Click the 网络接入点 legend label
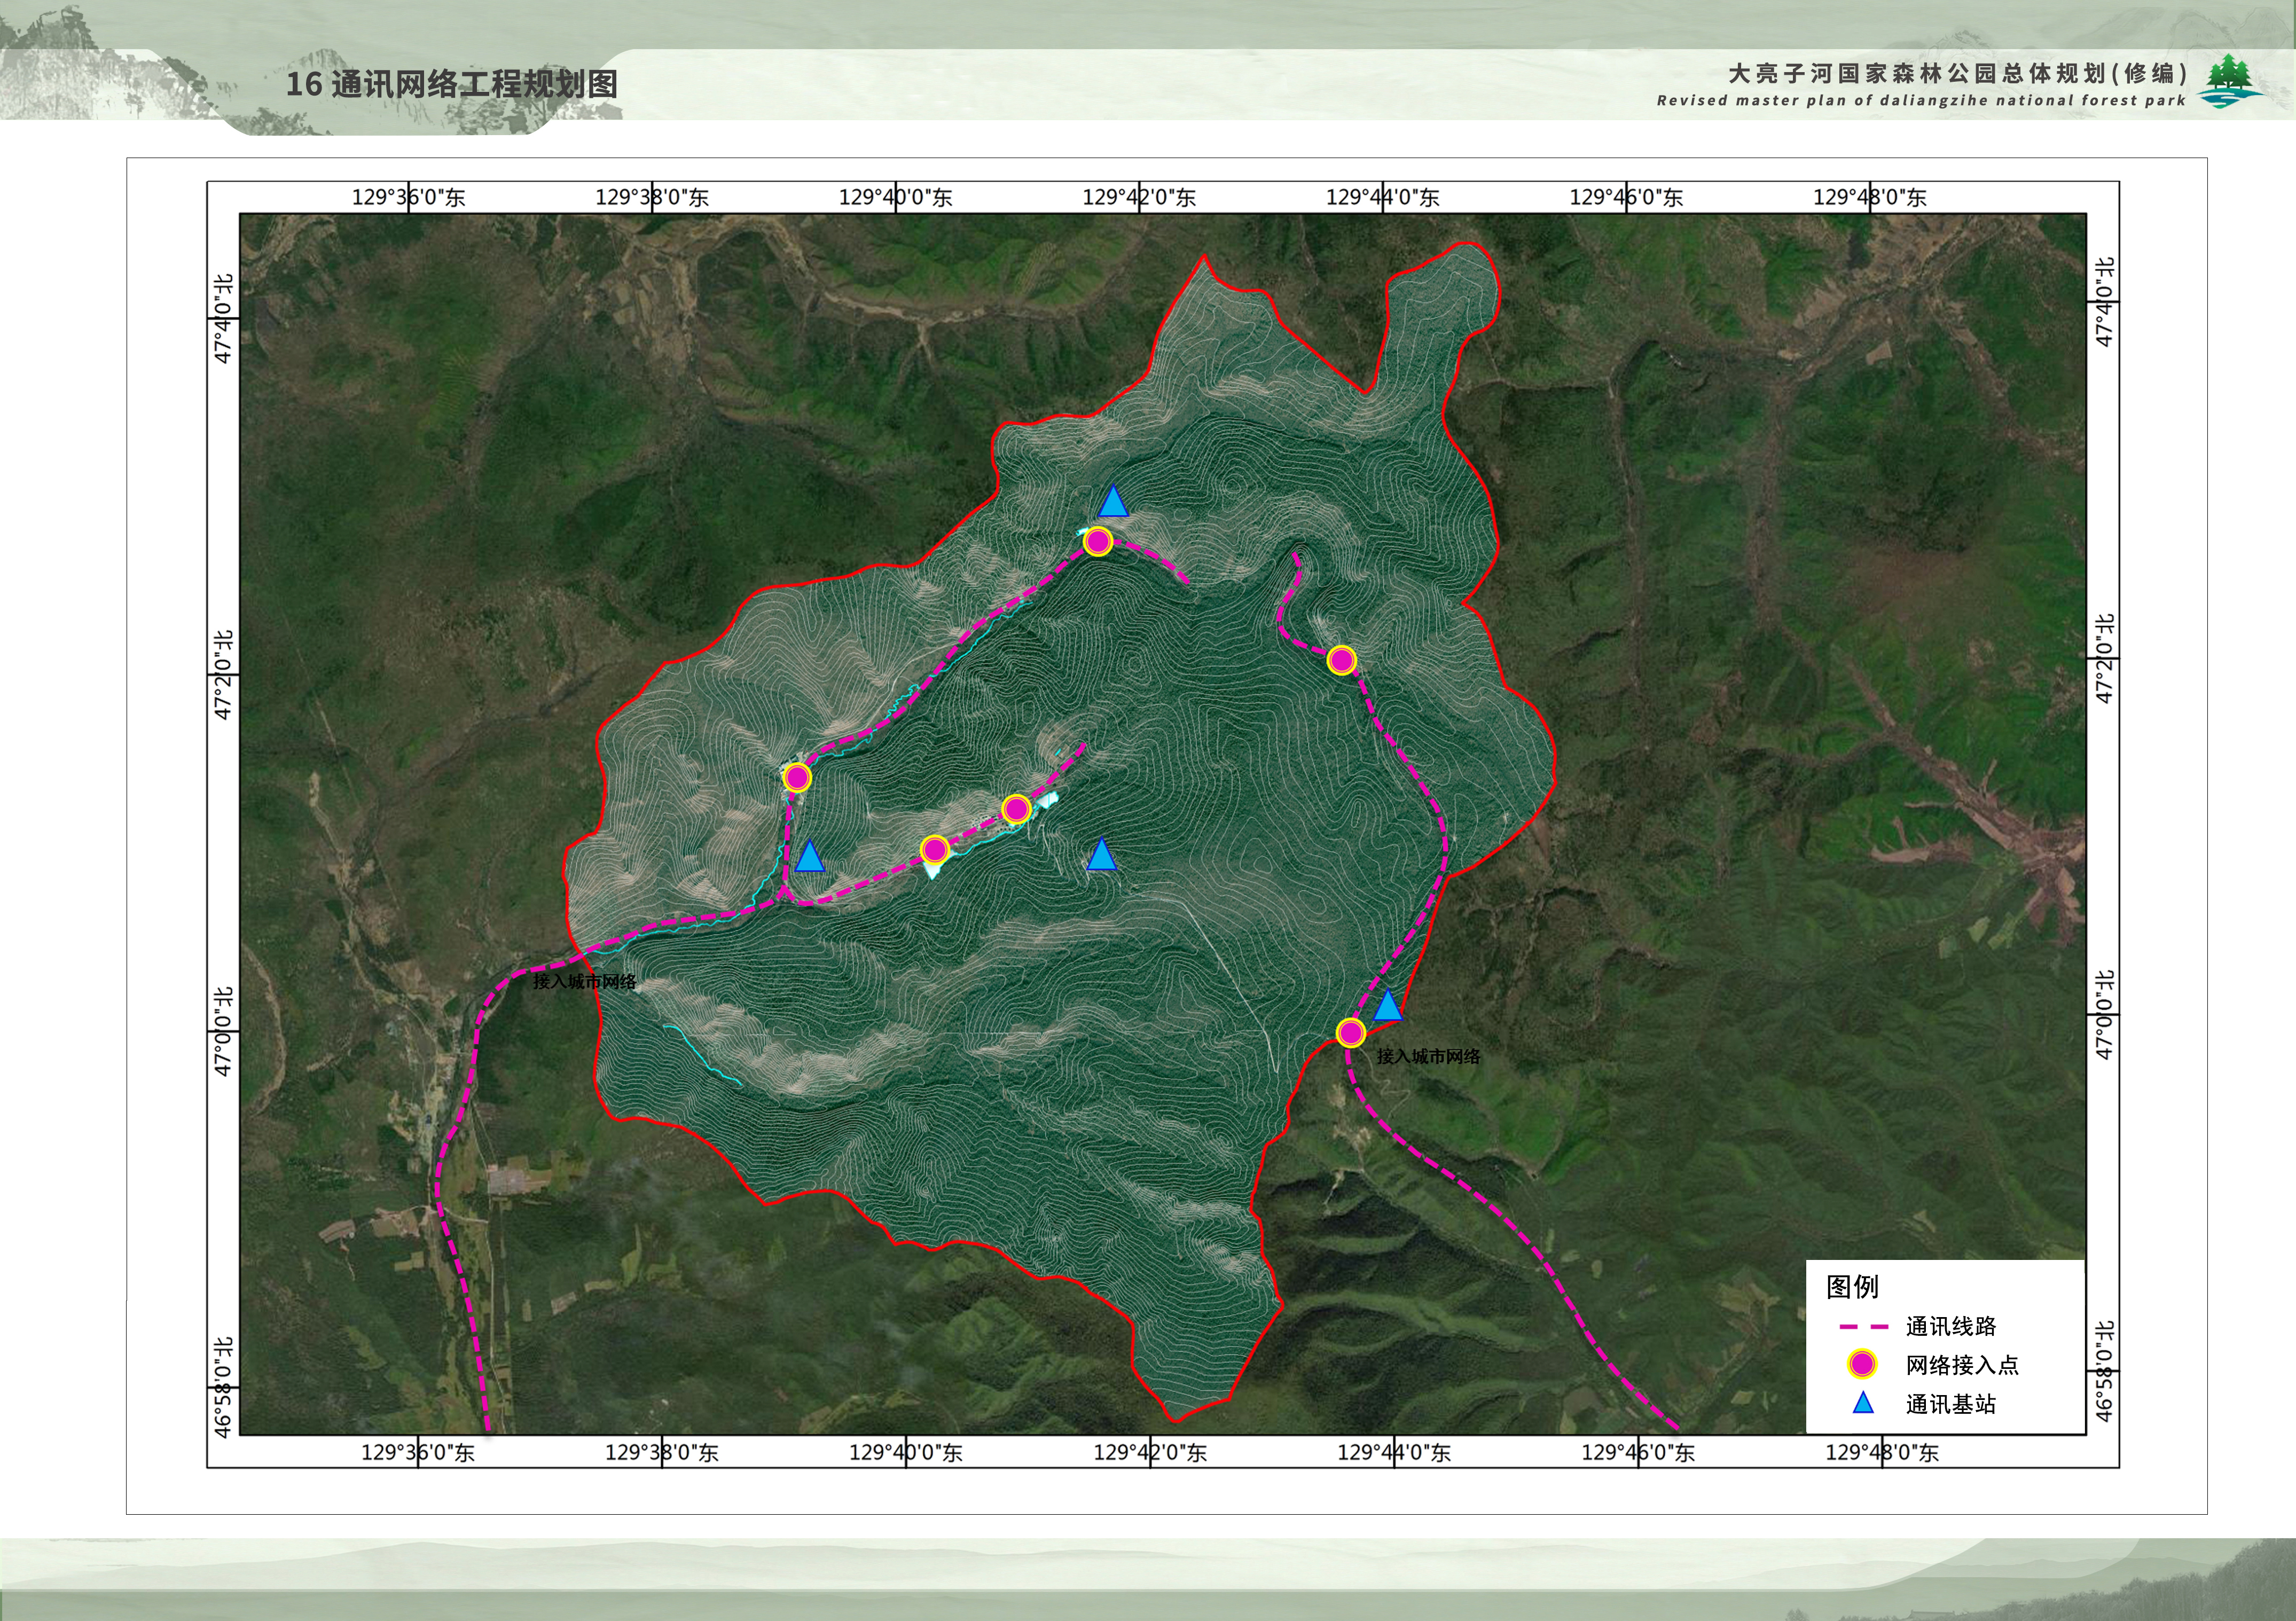The height and width of the screenshot is (1621, 2296). coord(1961,1365)
